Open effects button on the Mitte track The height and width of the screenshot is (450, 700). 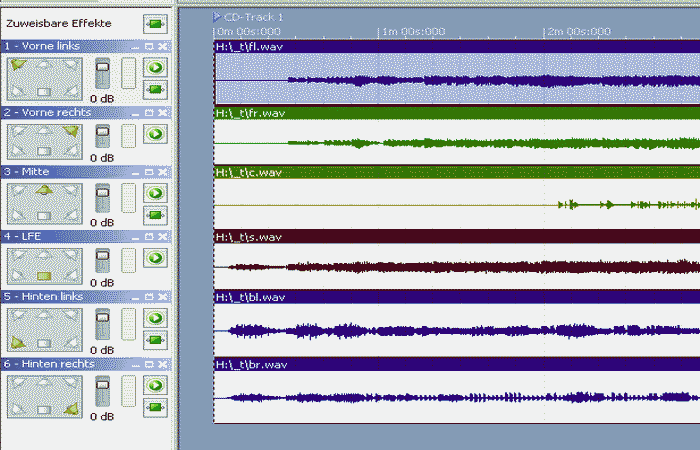tap(155, 214)
